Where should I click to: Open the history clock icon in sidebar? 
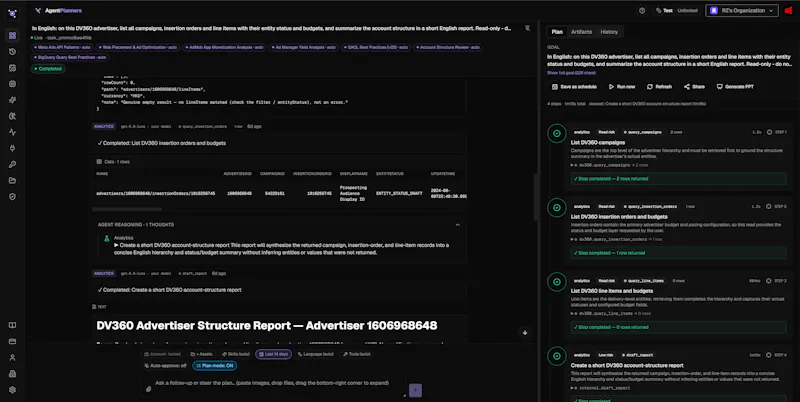[12, 52]
